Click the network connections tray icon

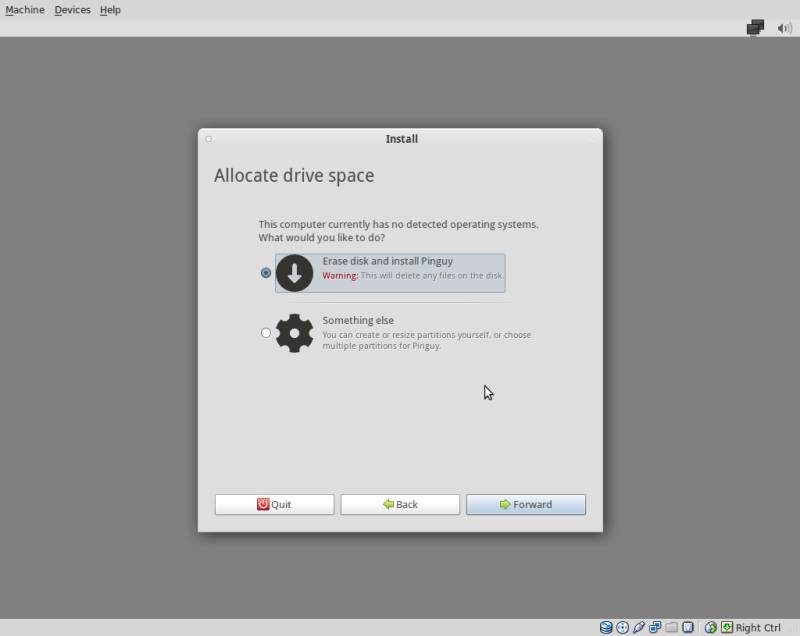pos(755,28)
